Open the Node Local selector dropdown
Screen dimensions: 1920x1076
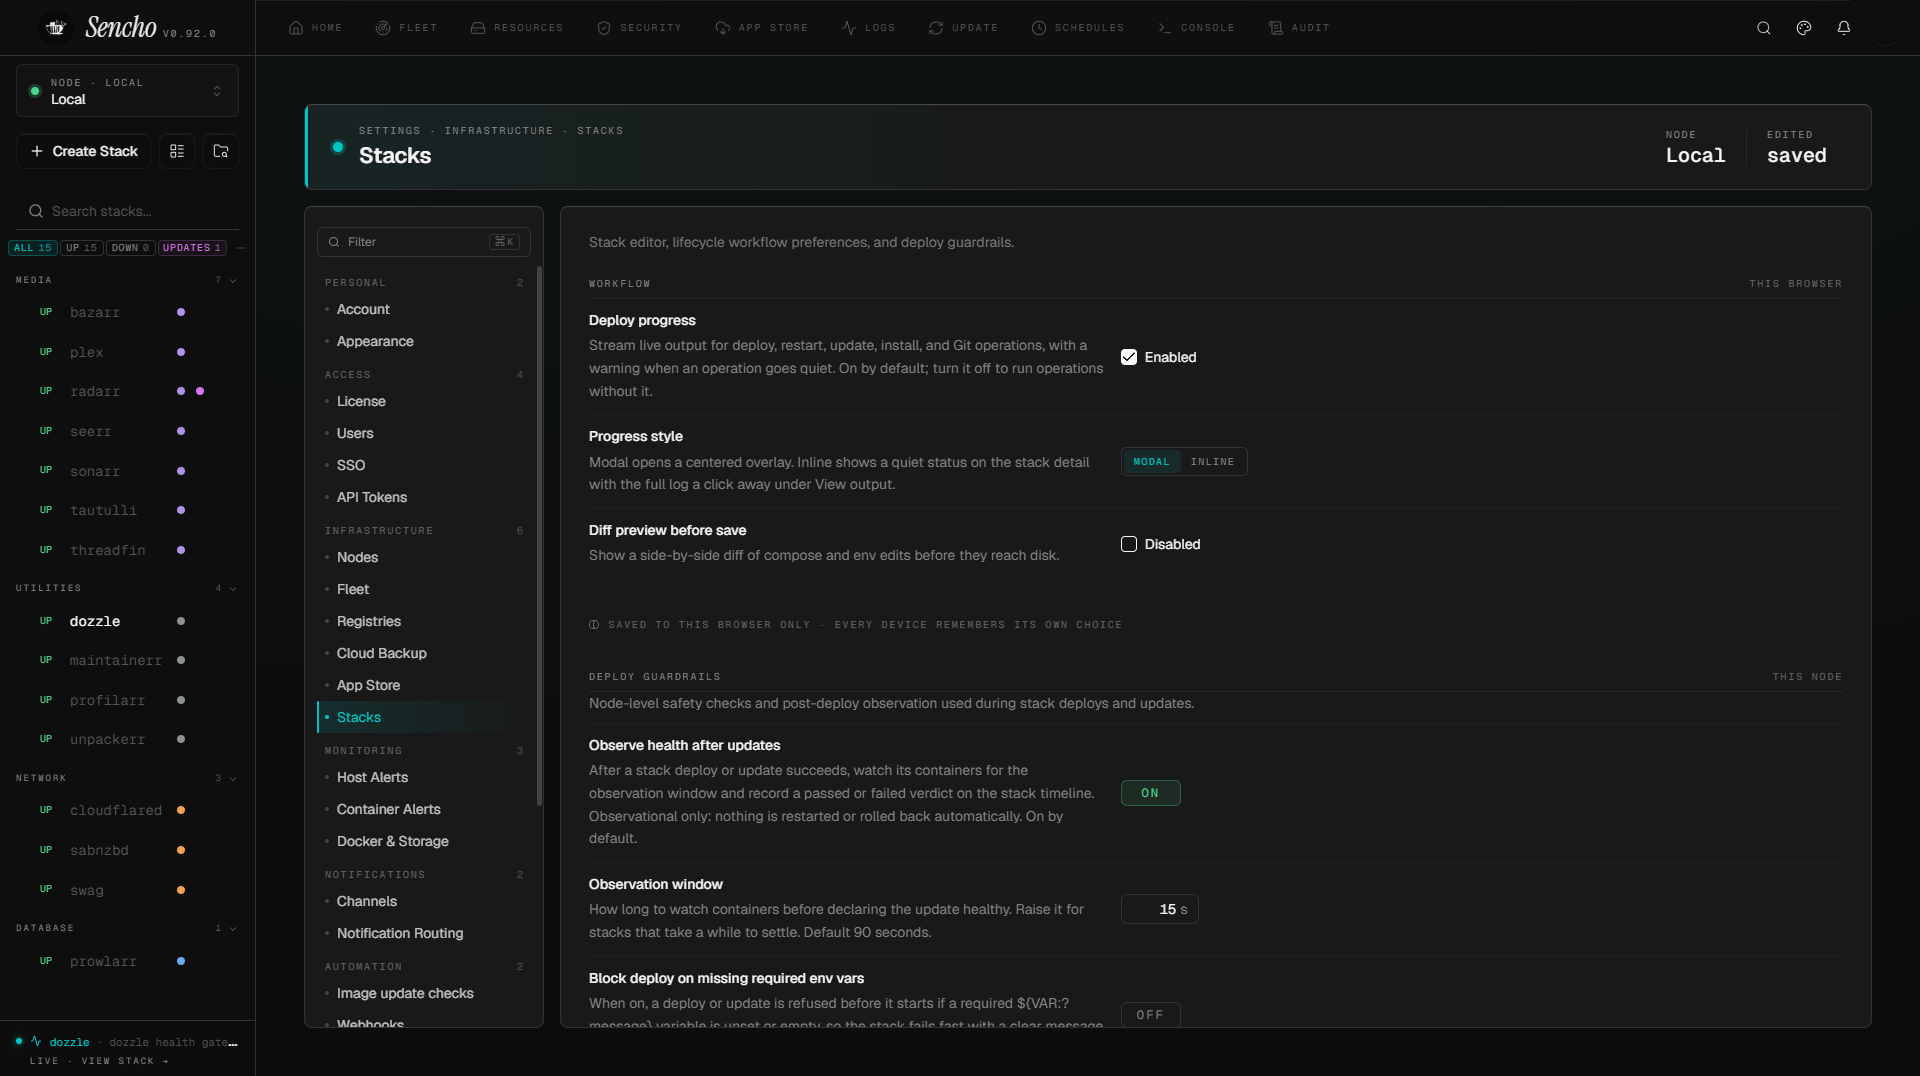(127, 91)
